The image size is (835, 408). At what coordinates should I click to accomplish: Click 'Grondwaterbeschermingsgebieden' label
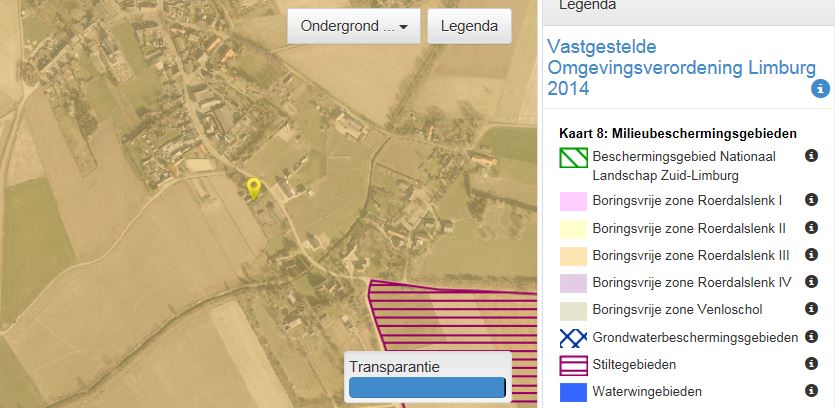tap(695, 337)
